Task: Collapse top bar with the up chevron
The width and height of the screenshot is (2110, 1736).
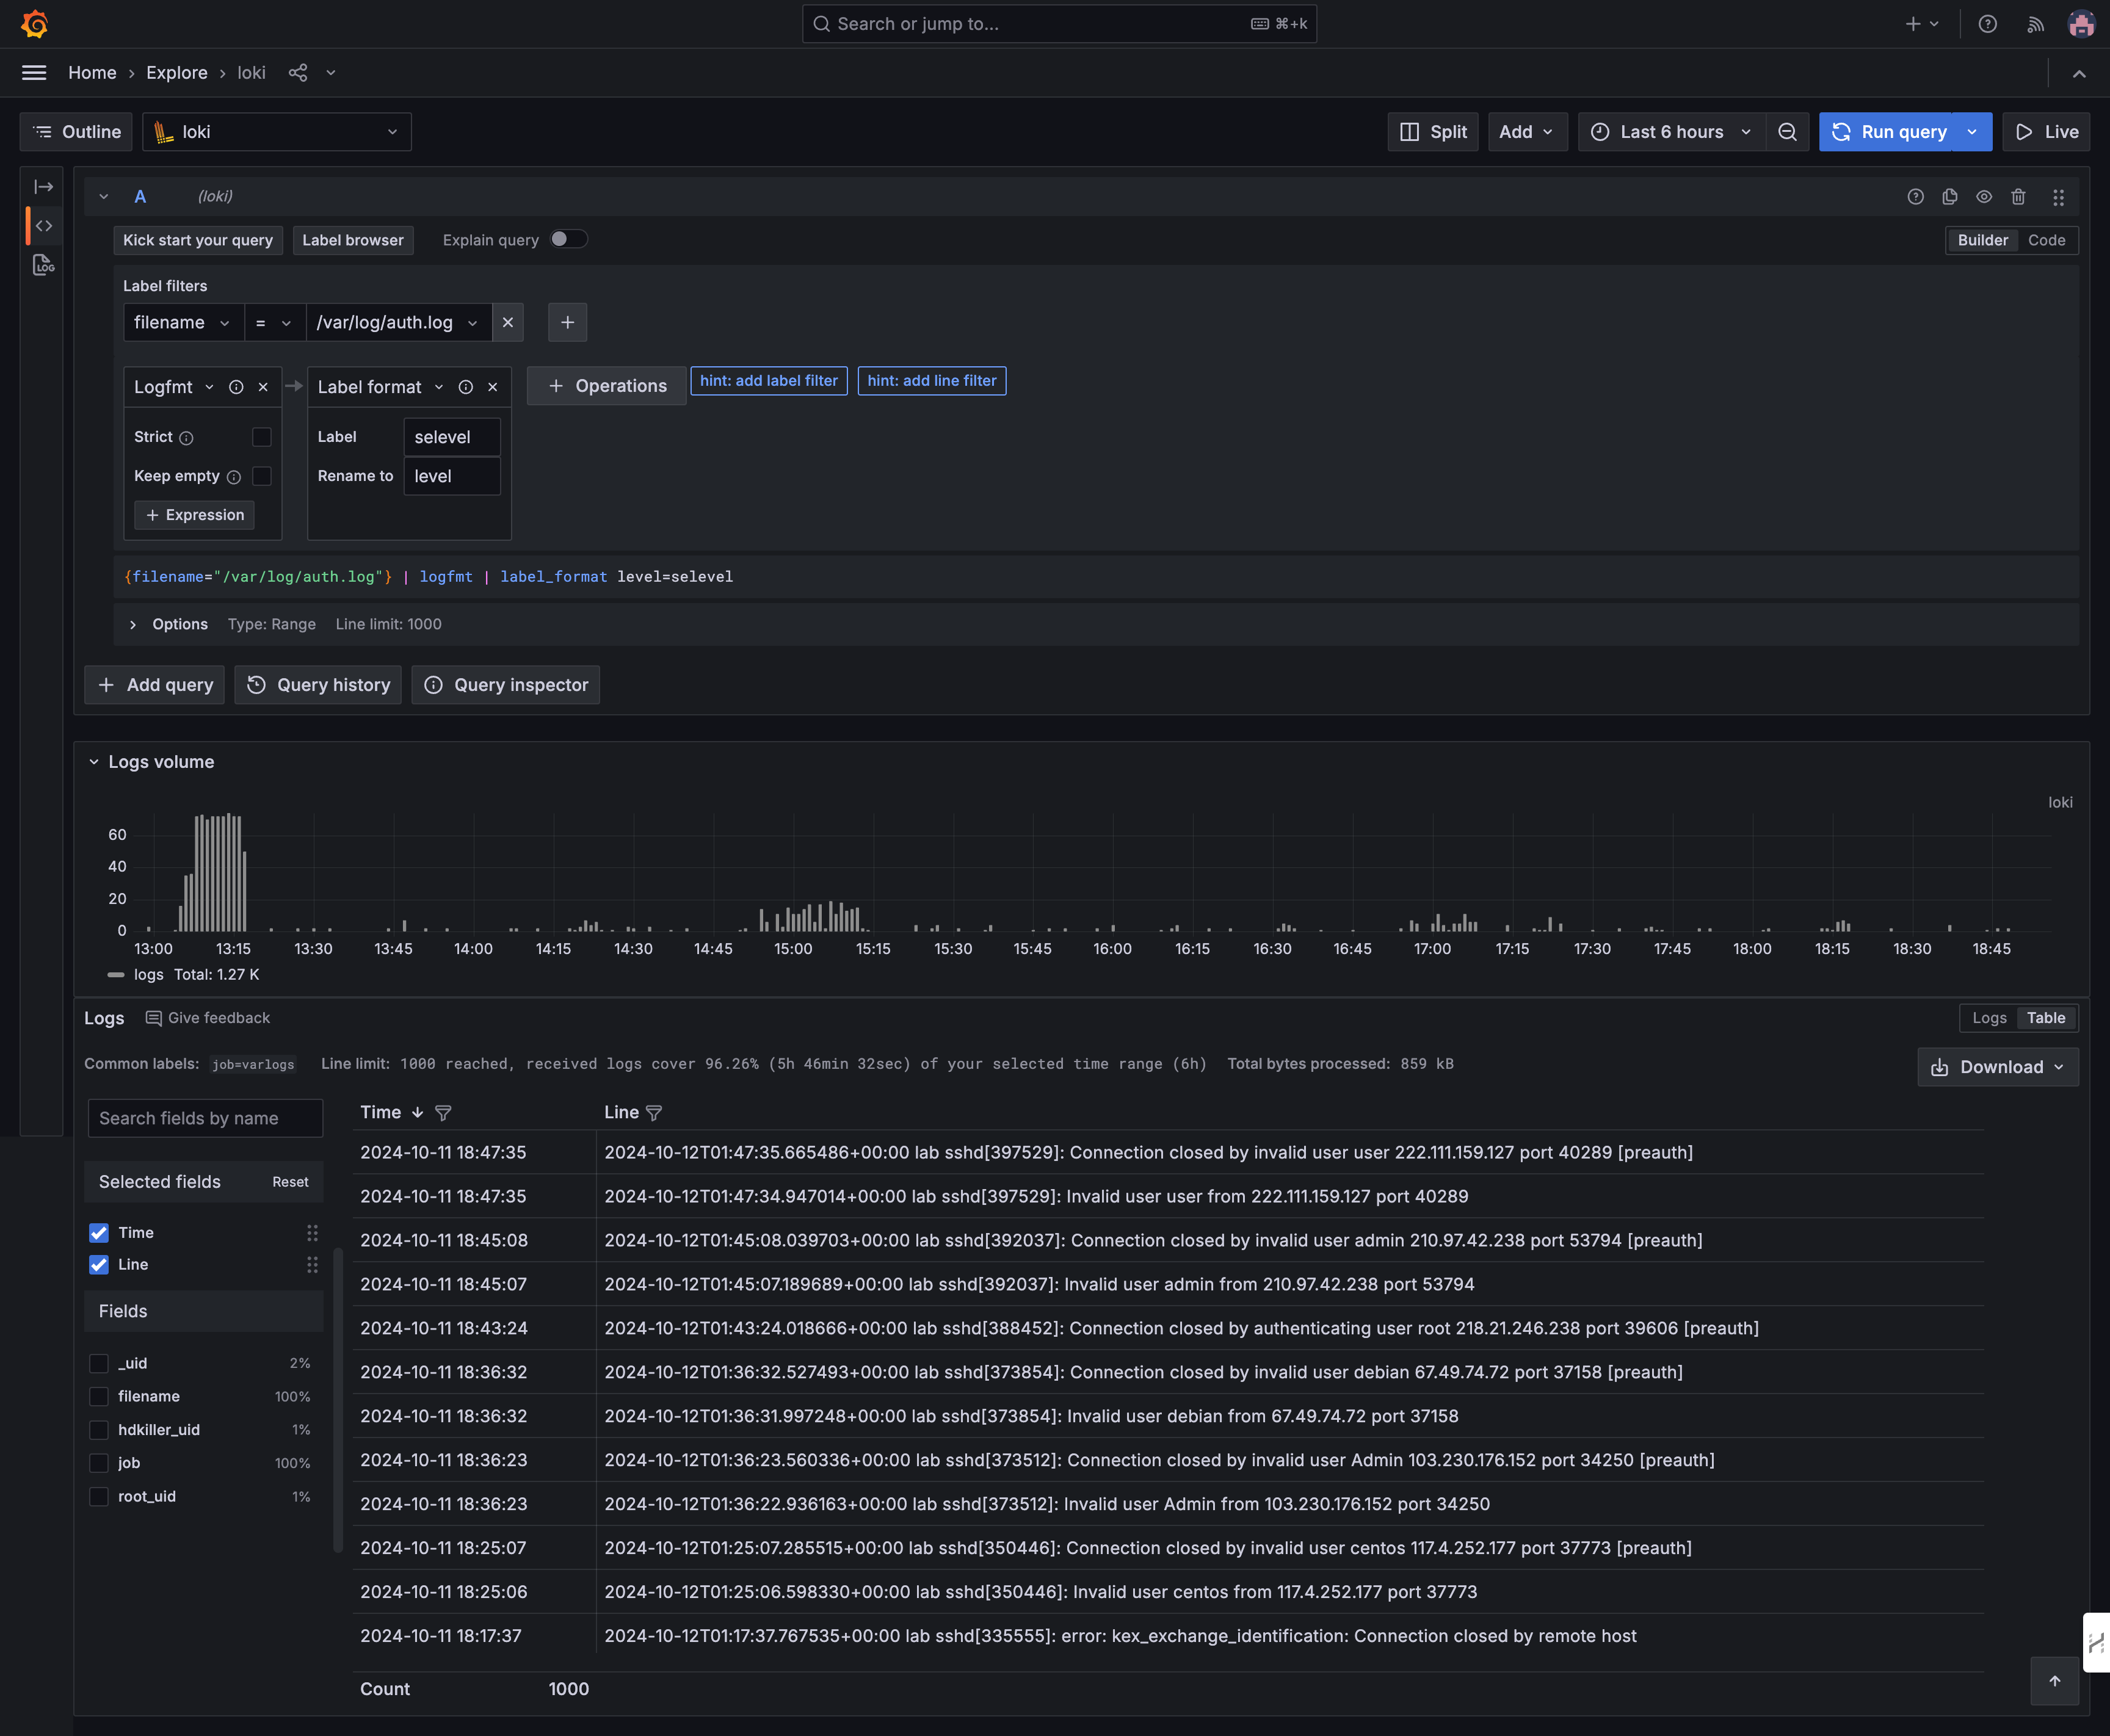Action: (2079, 73)
